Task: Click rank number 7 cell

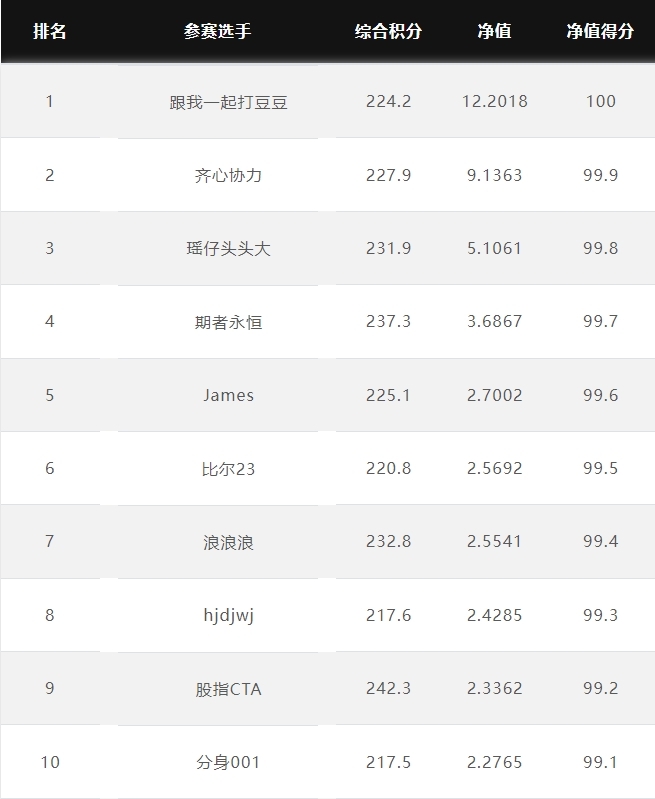Action: tap(49, 541)
